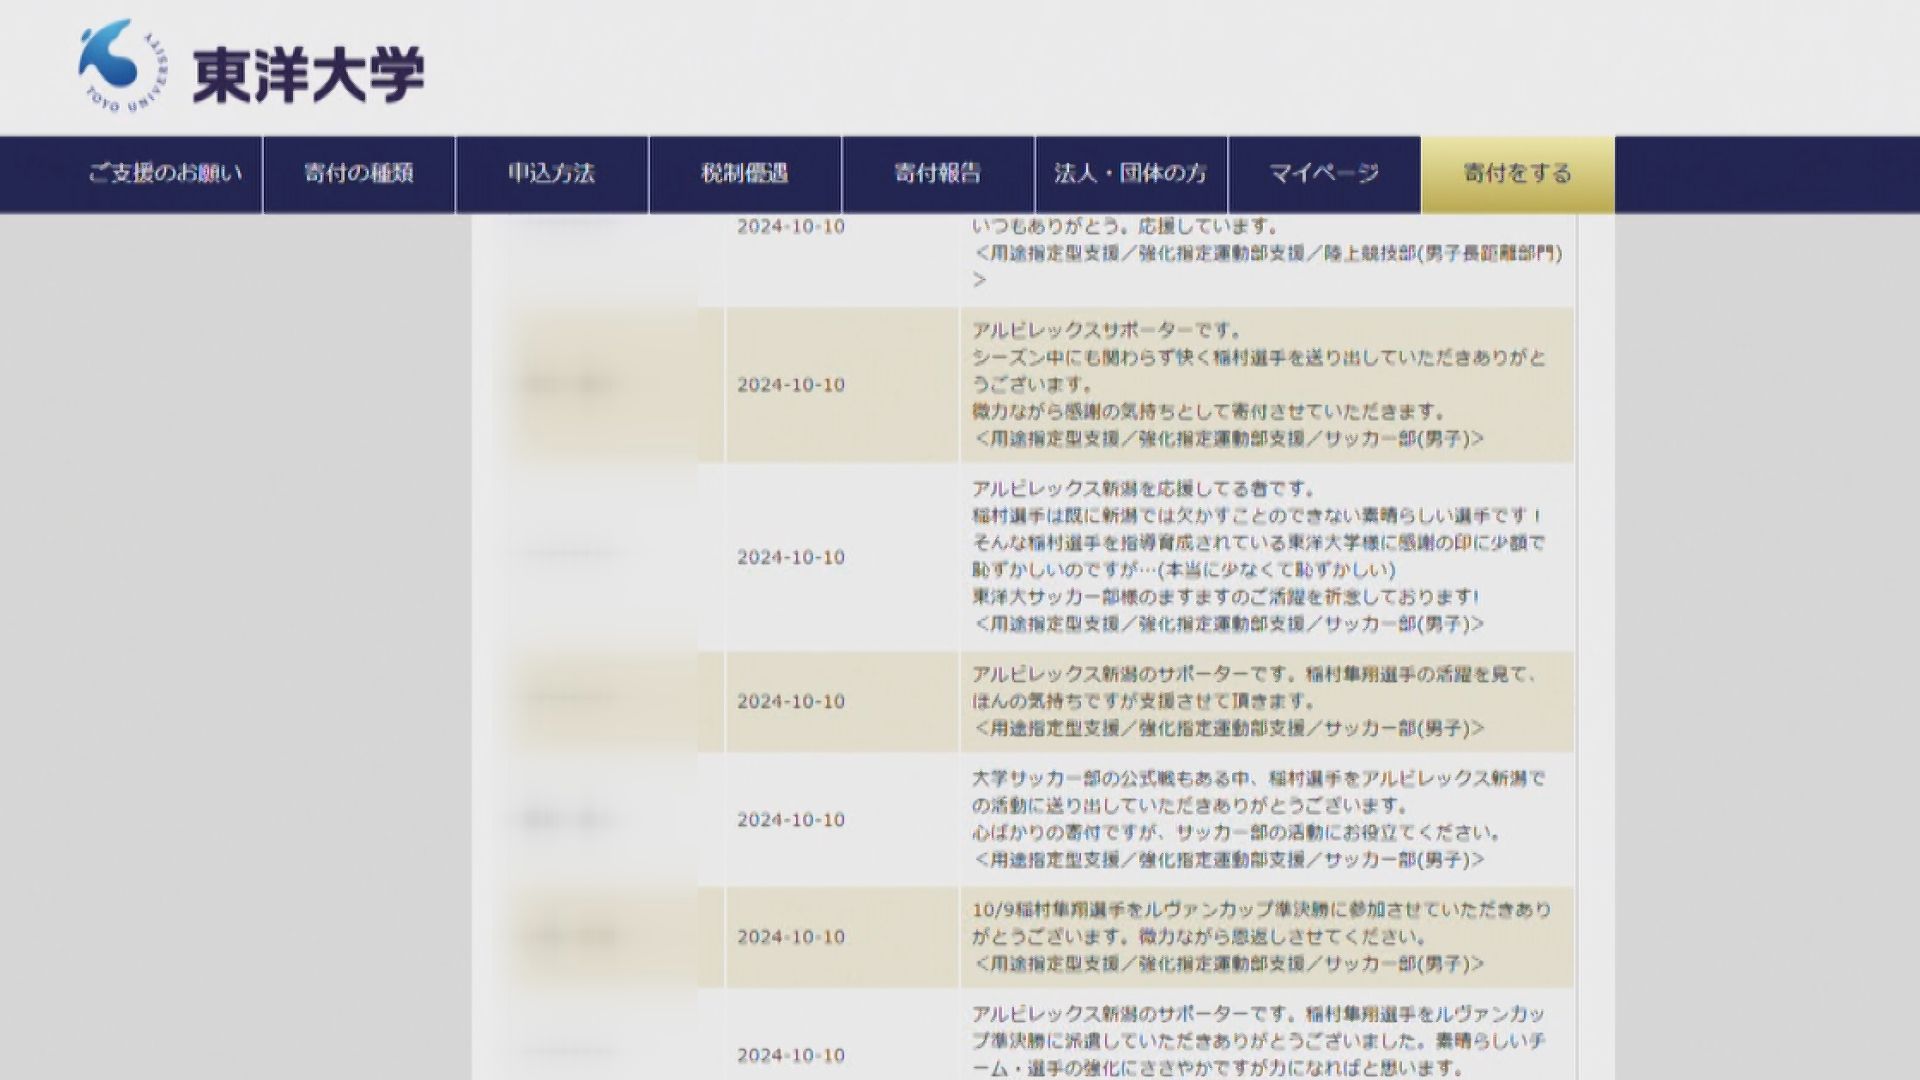Screen dimensions: 1920x1080
Task: Go to the 税制優遇 page
Action: pos(745,174)
